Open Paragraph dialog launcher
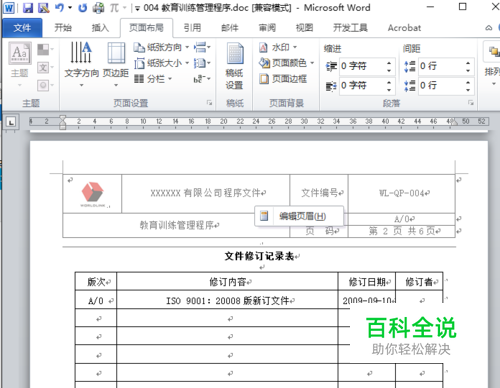The width and height of the screenshot is (500, 388). tap(471, 103)
